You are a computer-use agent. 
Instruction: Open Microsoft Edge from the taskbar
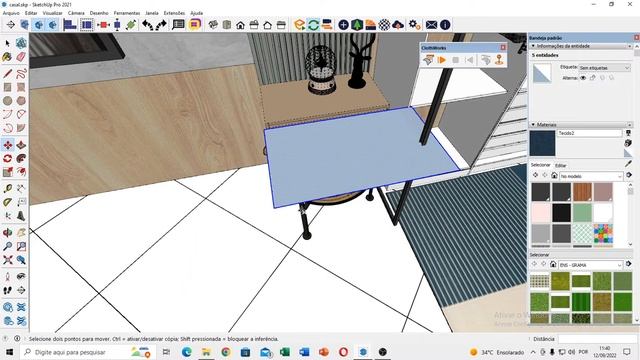click(187, 352)
